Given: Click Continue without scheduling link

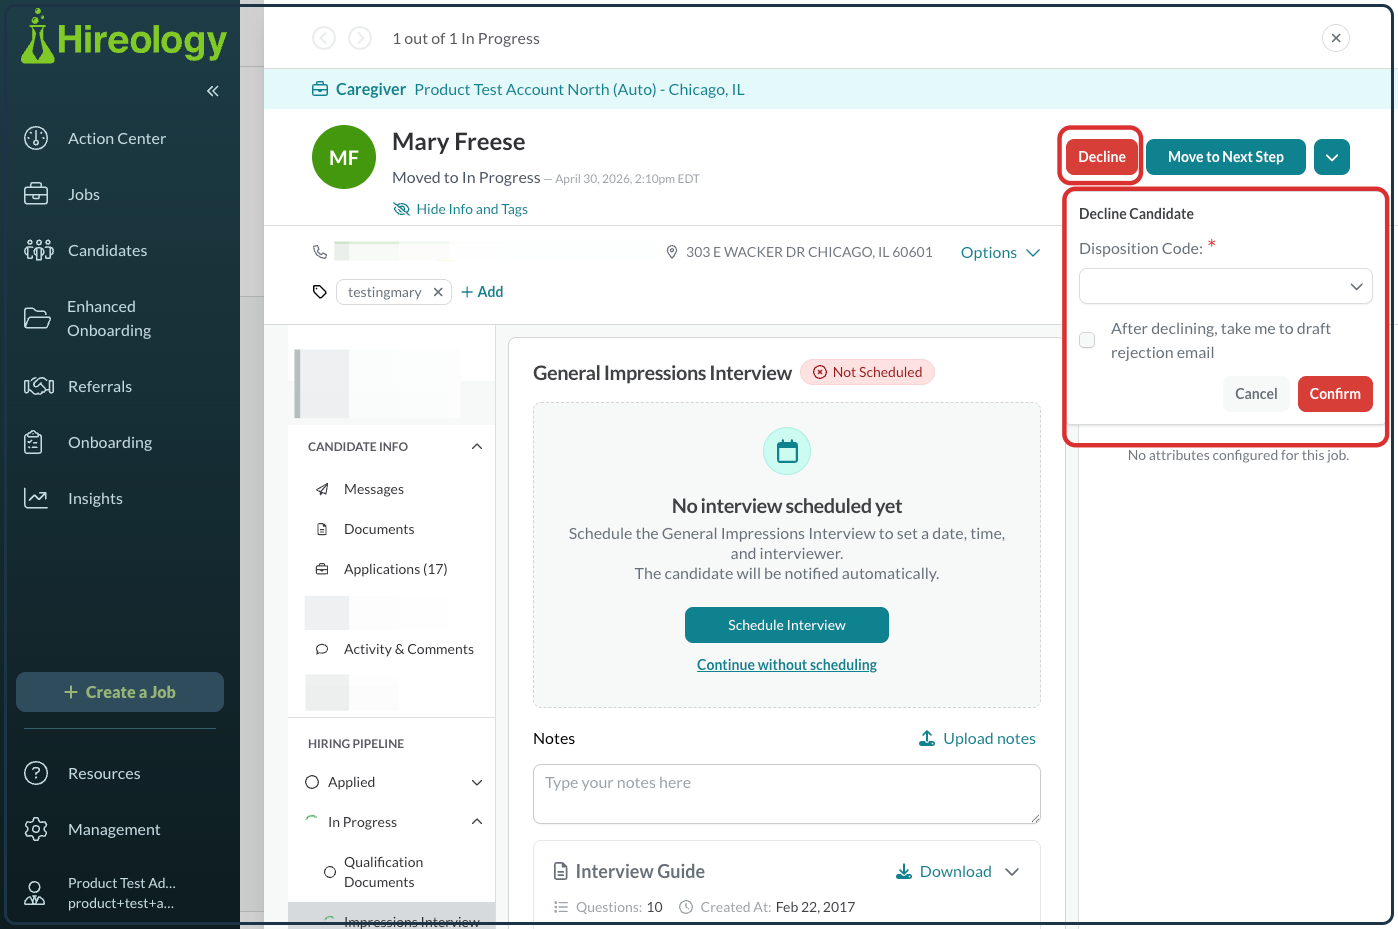Looking at the screenshot, I should pyautogui.click(x=787, y=665).
